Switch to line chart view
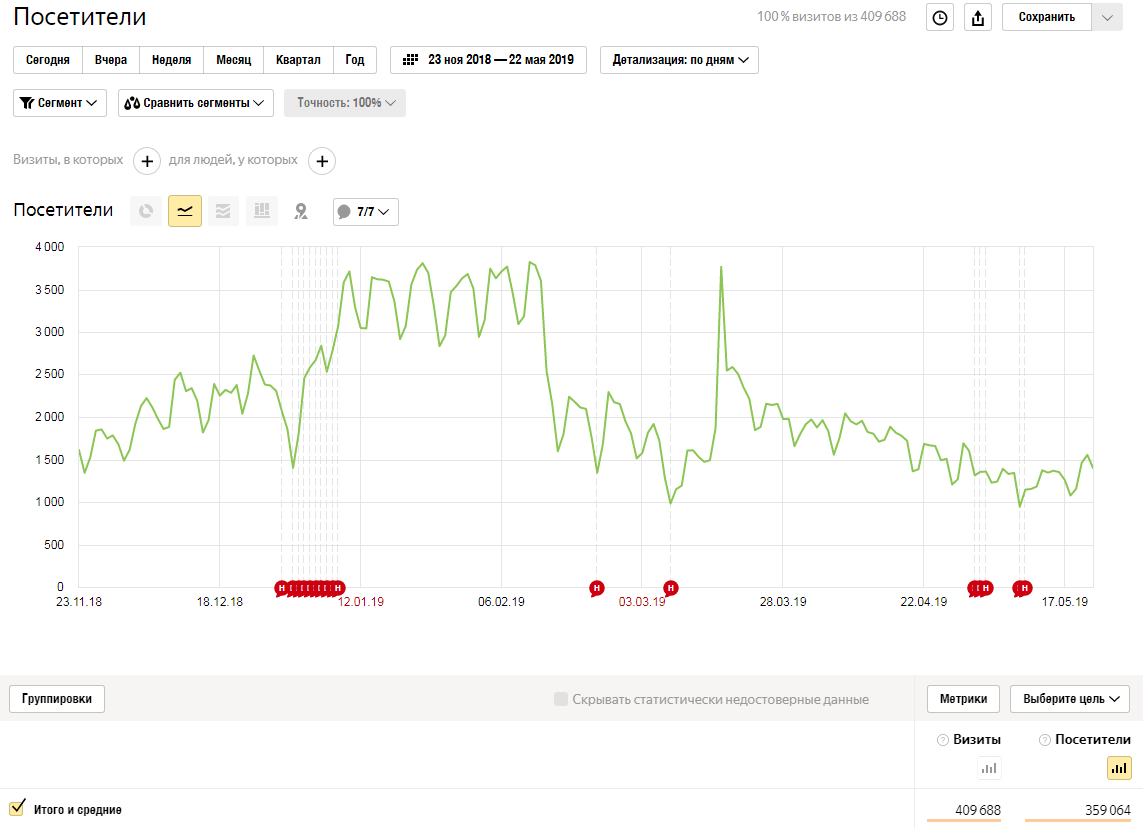The image size is (1143, 838). 185,211
